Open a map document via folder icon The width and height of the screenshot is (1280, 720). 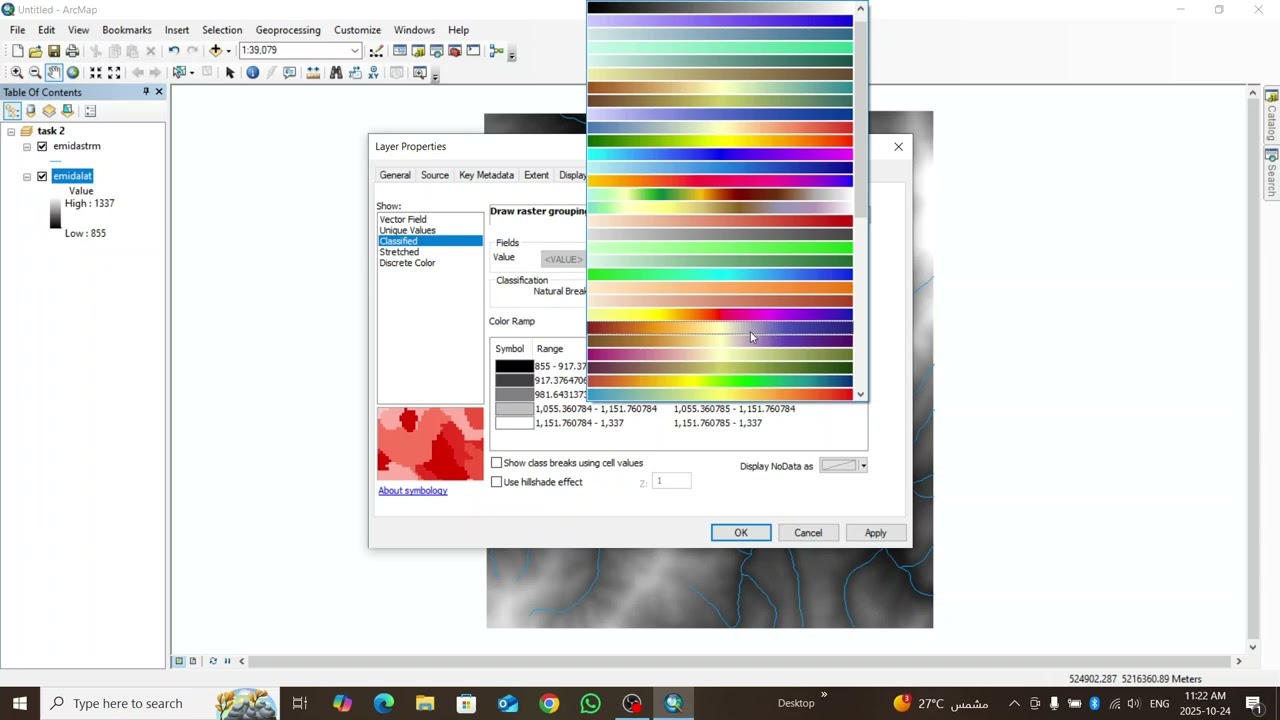coord(35,51)
